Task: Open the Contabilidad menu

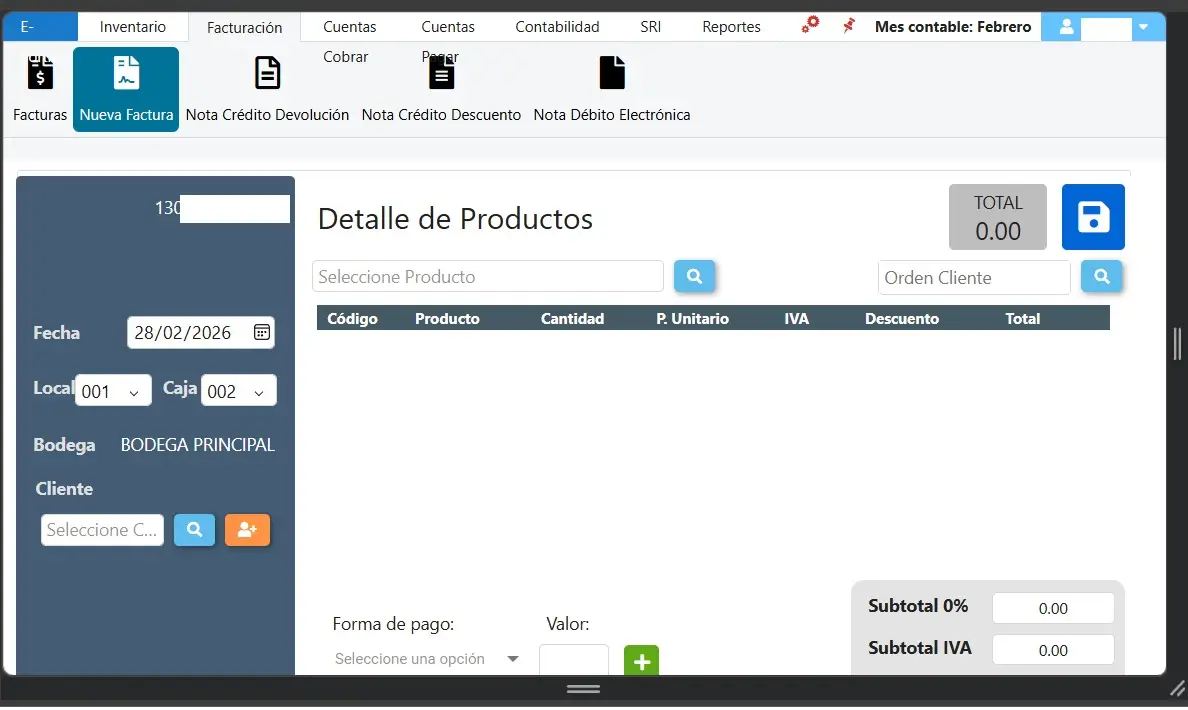Action: [x=557, y=26]
